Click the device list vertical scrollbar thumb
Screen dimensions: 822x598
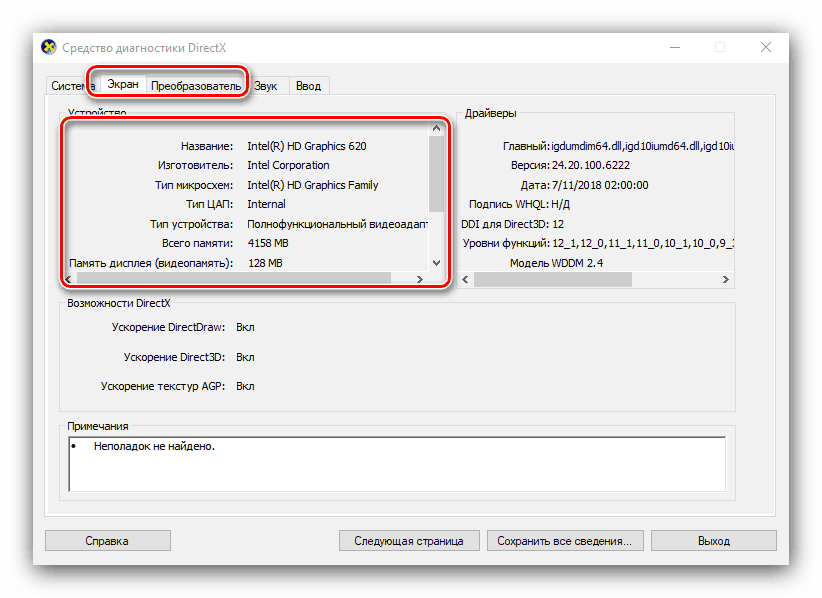(x=436, y=174)
